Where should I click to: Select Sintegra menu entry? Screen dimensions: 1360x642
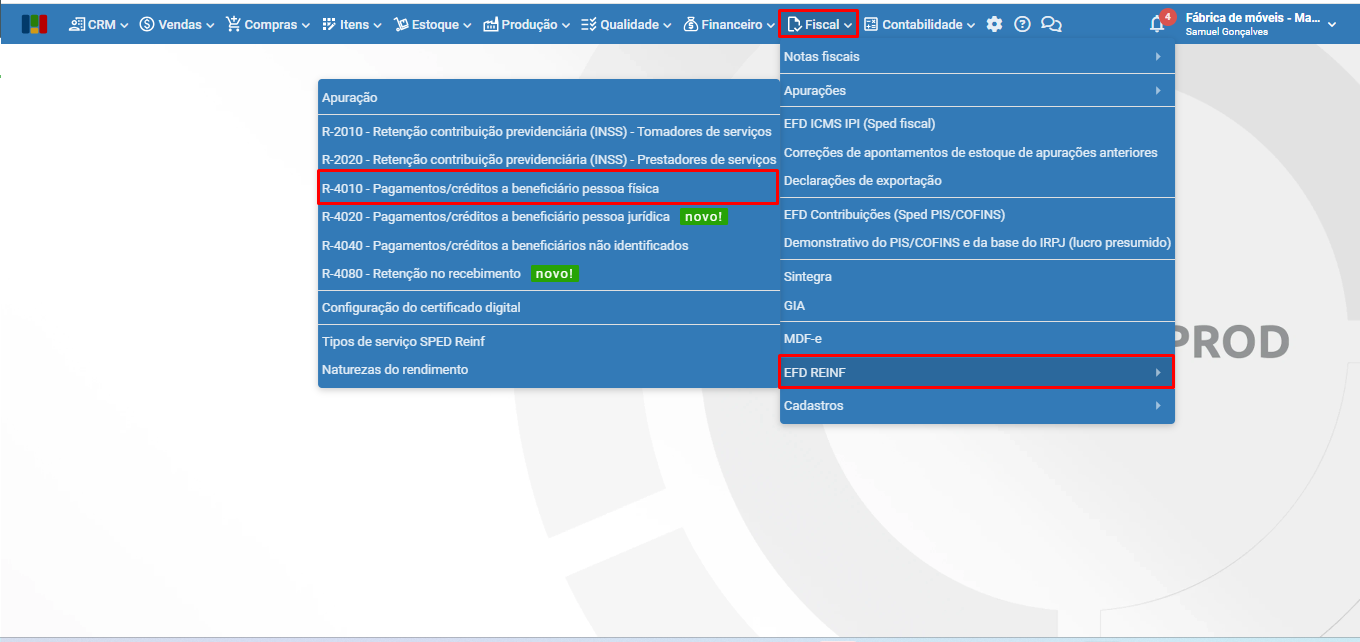(x=977, y=277)
